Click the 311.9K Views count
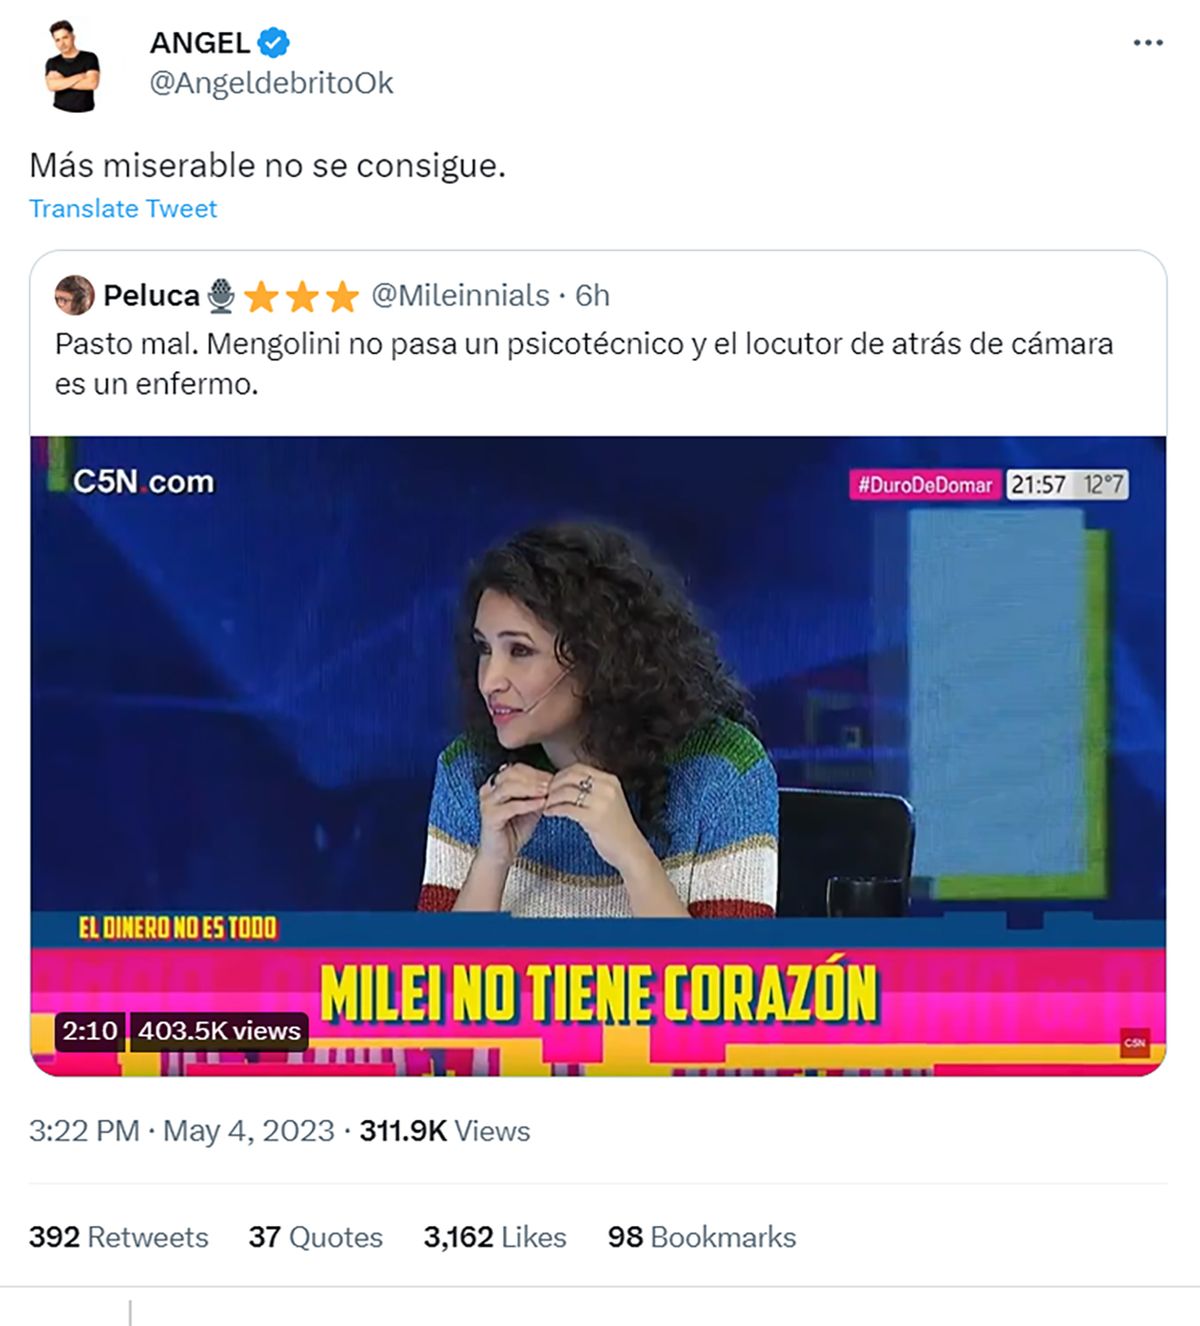Viewport: 1200px width, 1326px height. click(x=445, y=1131)
